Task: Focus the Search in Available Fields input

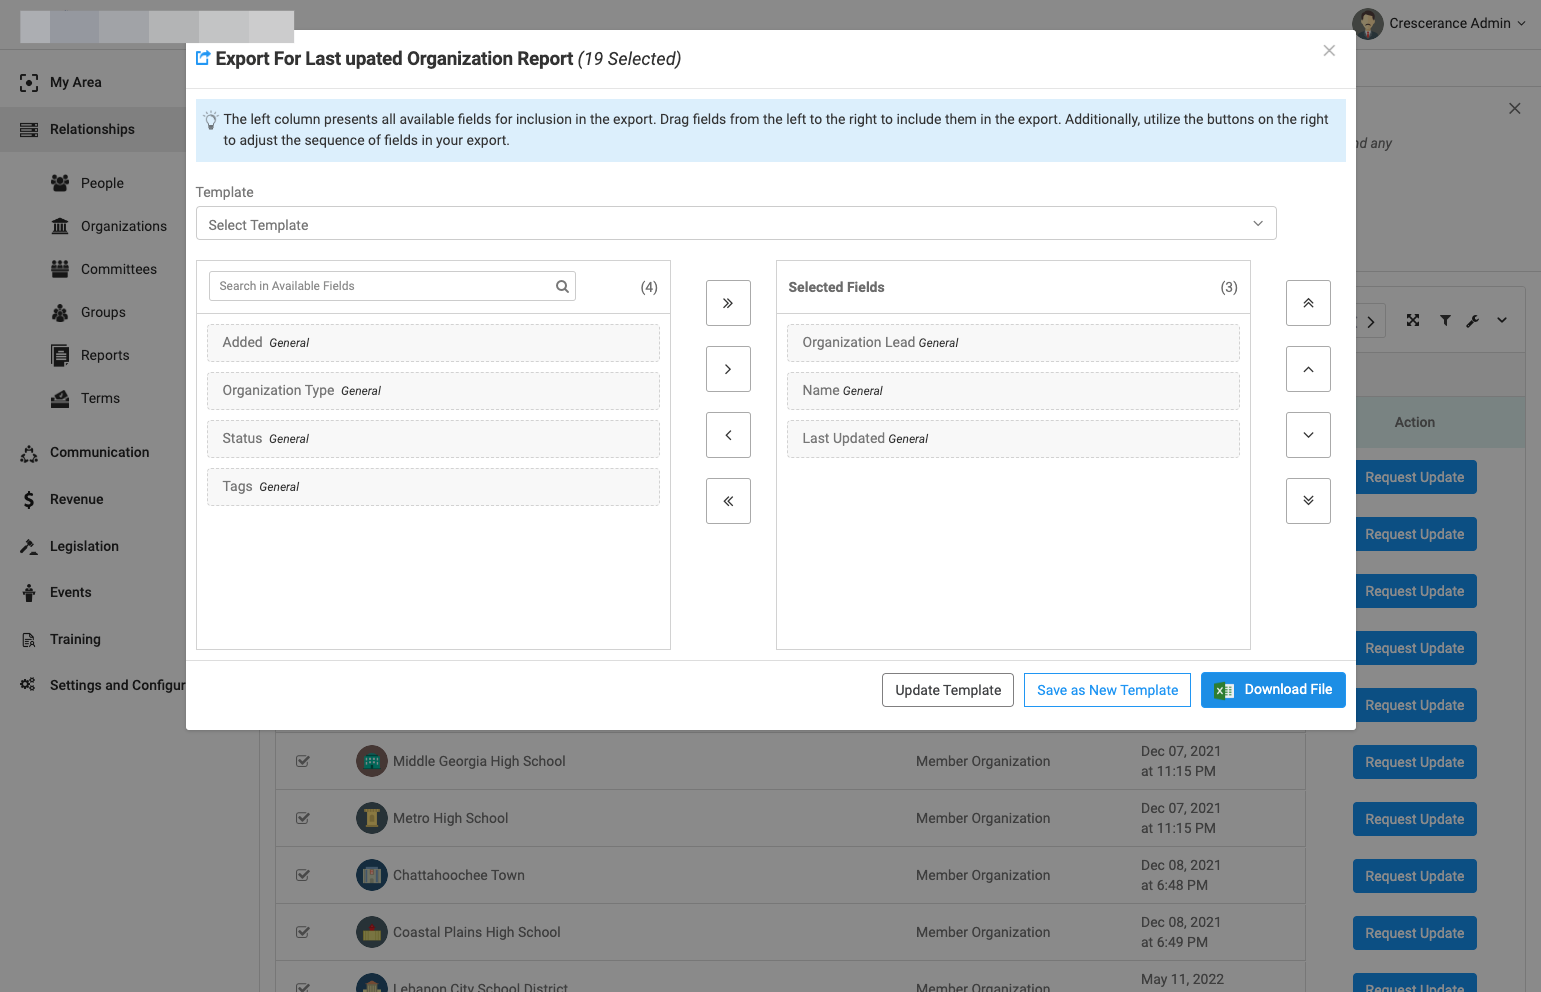Action: point(392,286)
